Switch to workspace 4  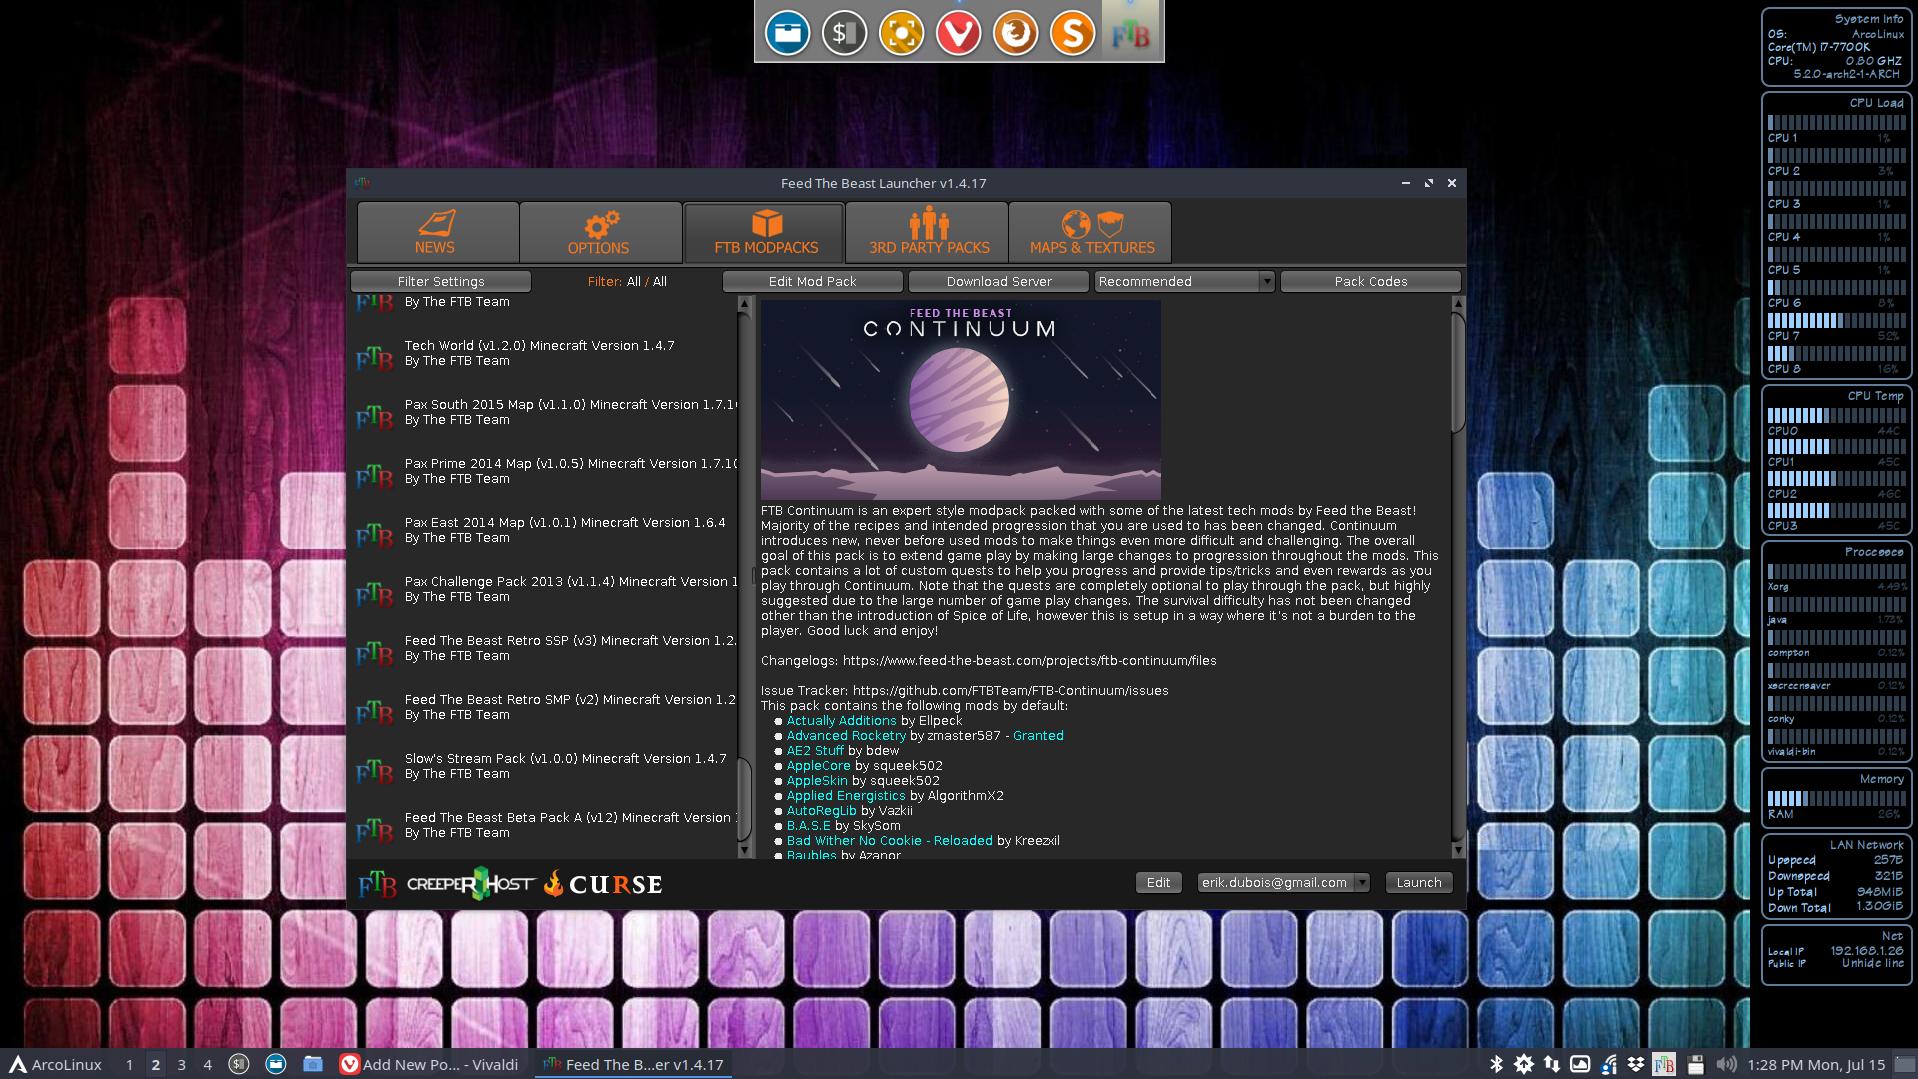[x=208, y=1064]
